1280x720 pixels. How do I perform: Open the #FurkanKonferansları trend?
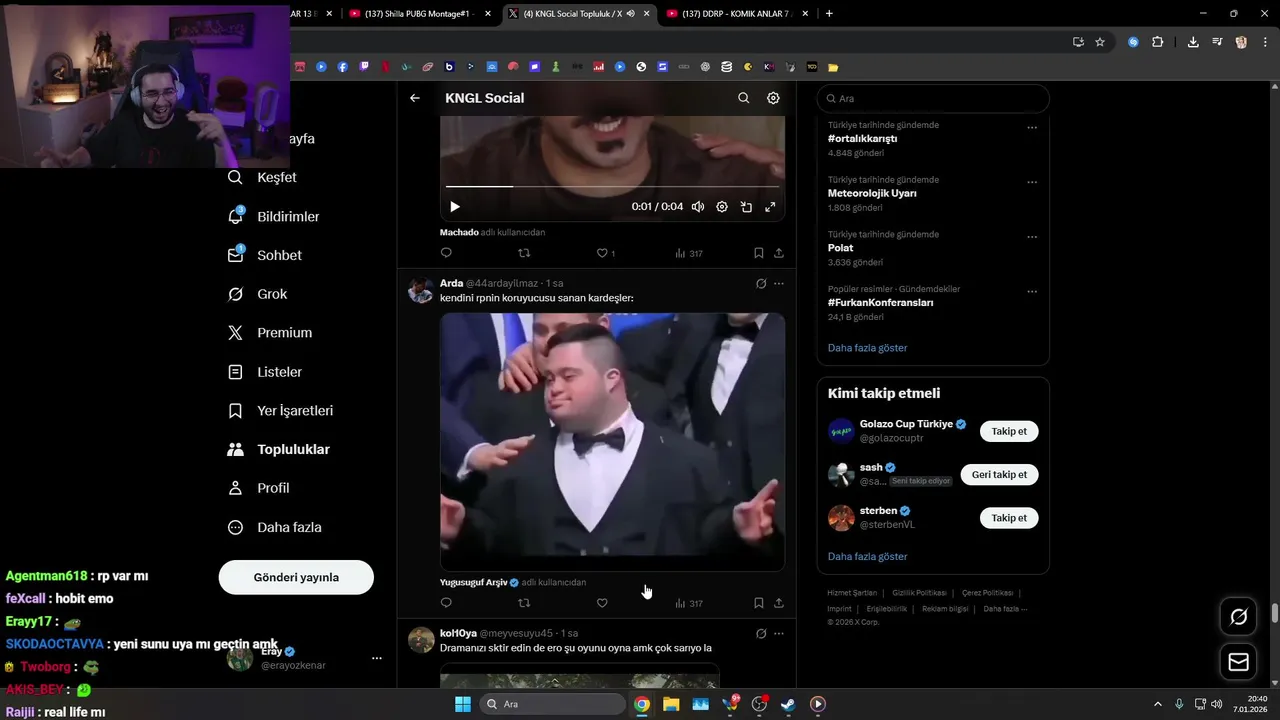click(x=880, y=302)
